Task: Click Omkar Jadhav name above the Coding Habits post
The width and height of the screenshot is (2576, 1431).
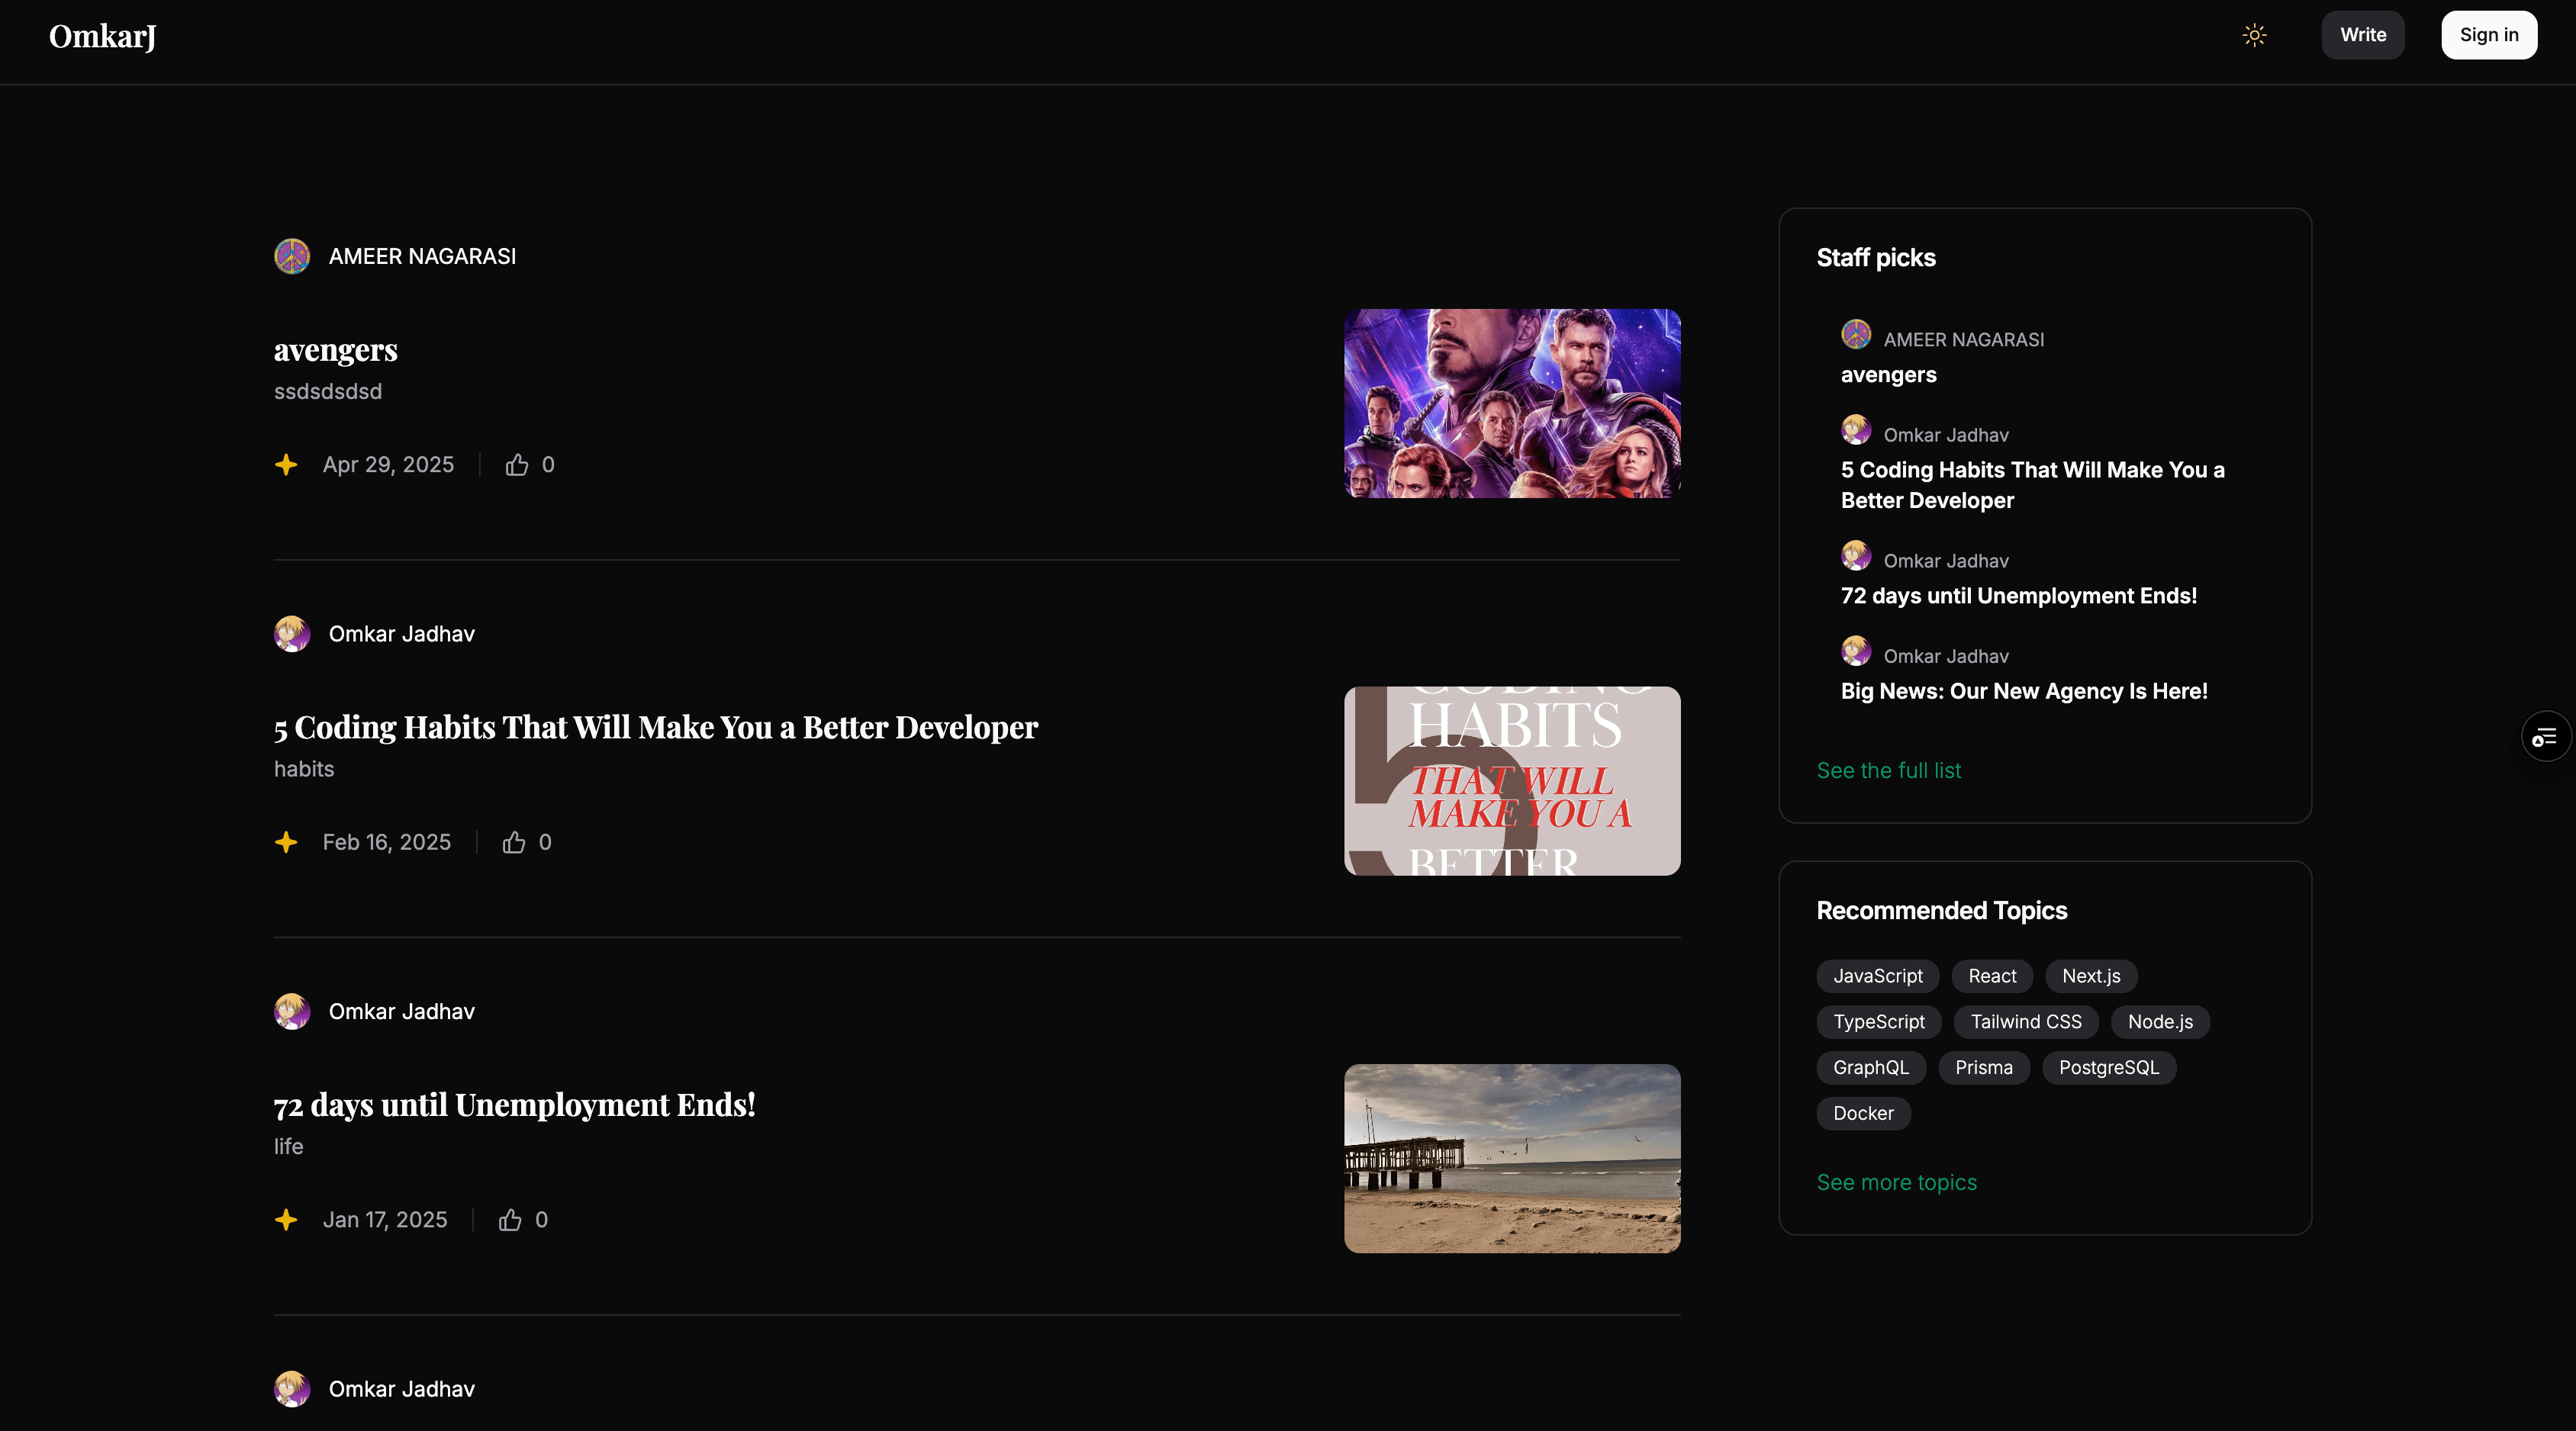Action: [x=402, y=634]
